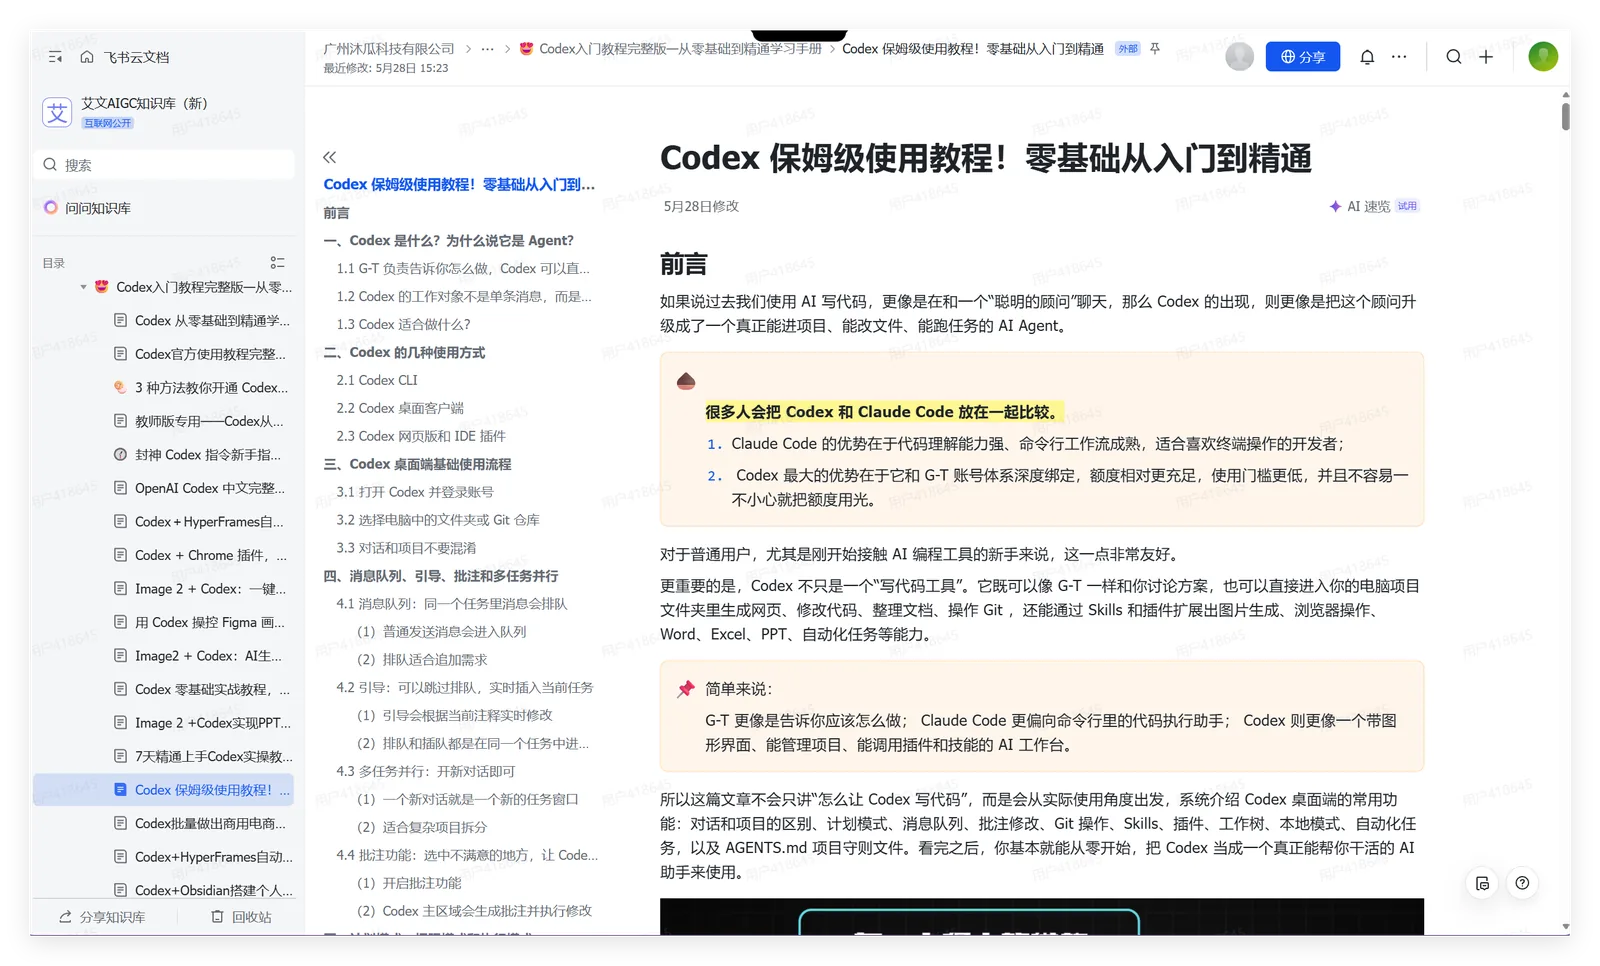This screenshot has height=966, width=1600.
Task: Click the 艾文AIGC知识库 logo icon
Action: 57,112
